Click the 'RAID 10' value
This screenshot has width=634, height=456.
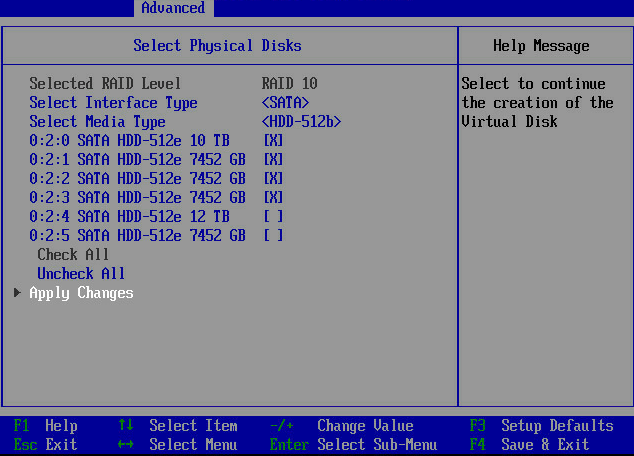(290, 83)
